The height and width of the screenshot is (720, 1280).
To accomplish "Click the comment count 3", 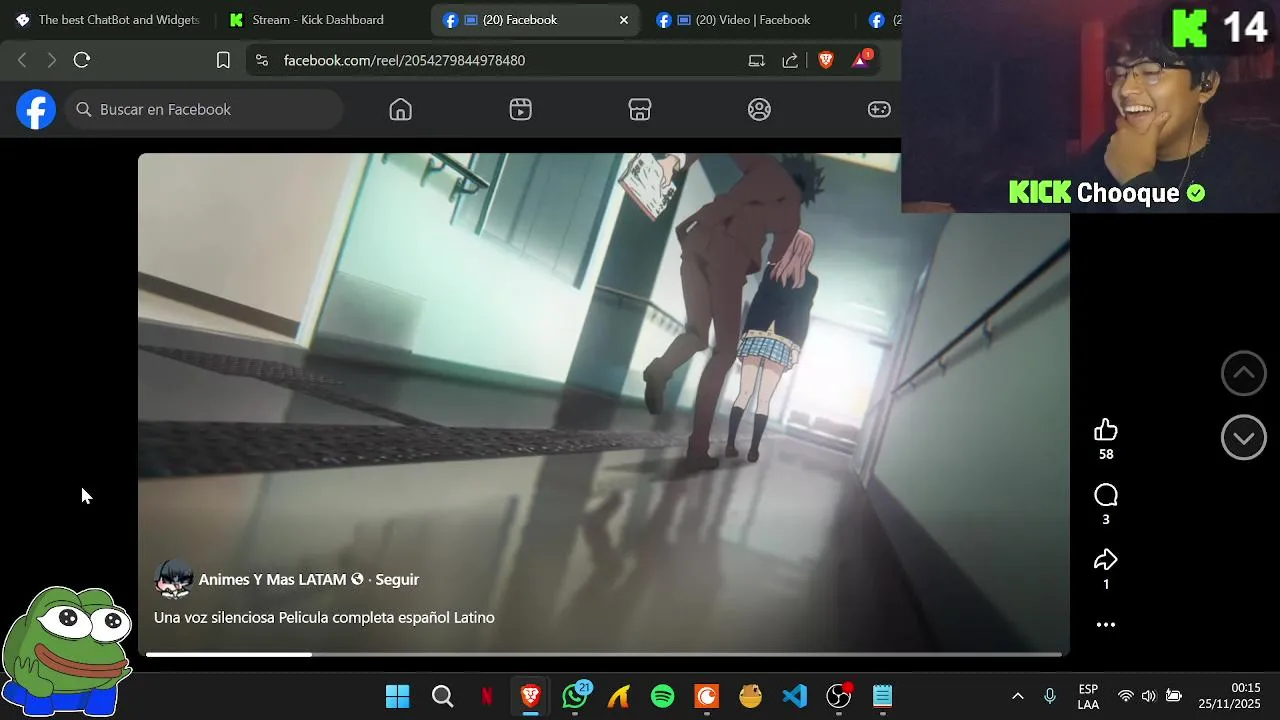I will (x=1106, y=519).
